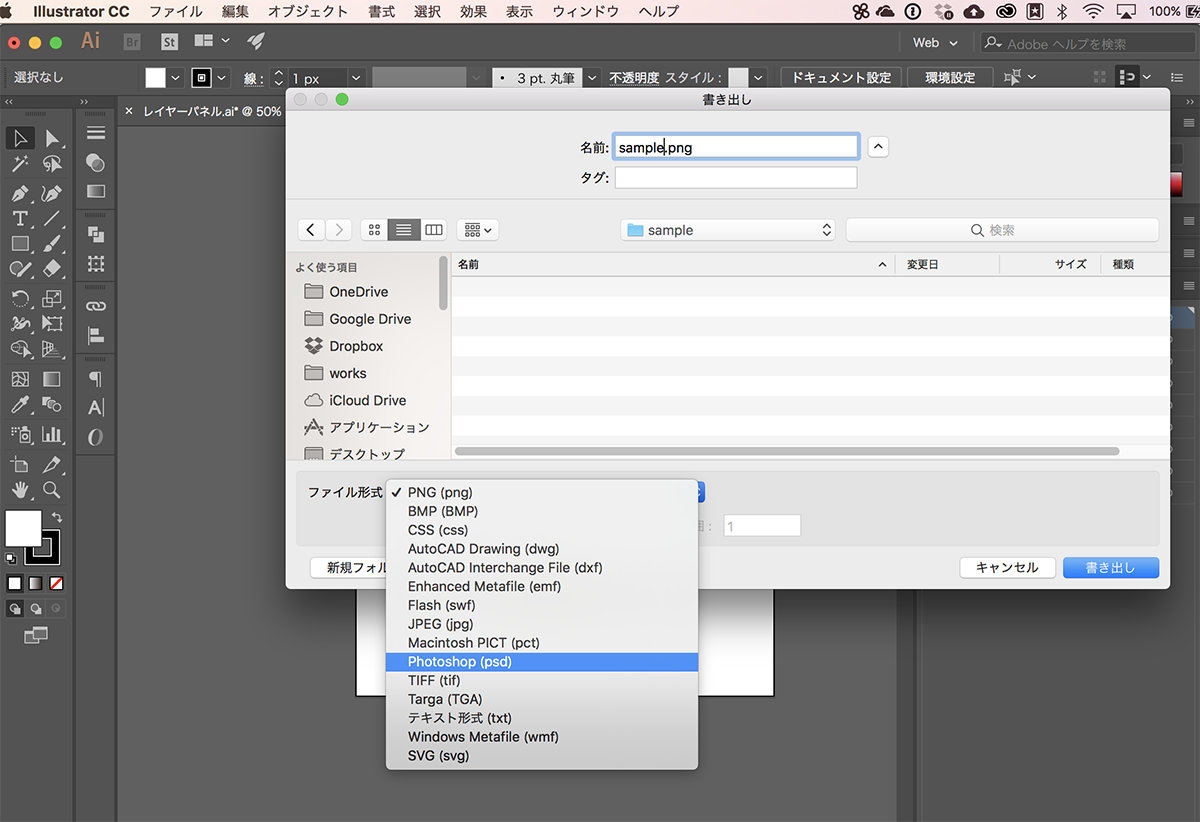
Task: Switch file browser to column view
Action: [433, 230]
